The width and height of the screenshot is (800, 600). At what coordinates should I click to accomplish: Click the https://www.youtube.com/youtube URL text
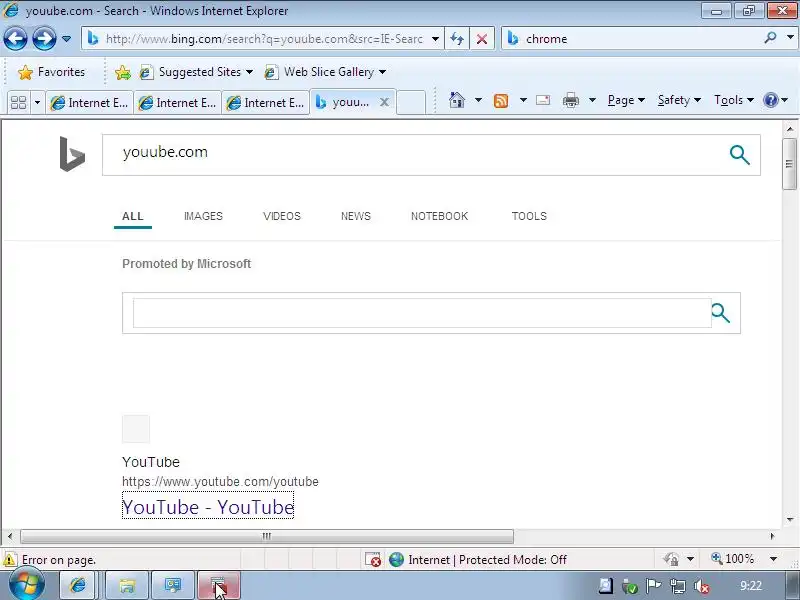click(220, 482)
